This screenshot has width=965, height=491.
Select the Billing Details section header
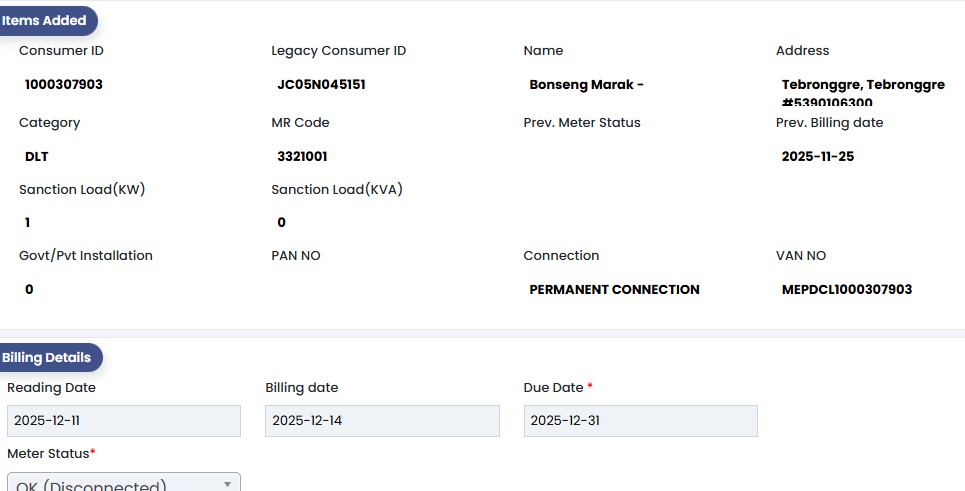49,357
